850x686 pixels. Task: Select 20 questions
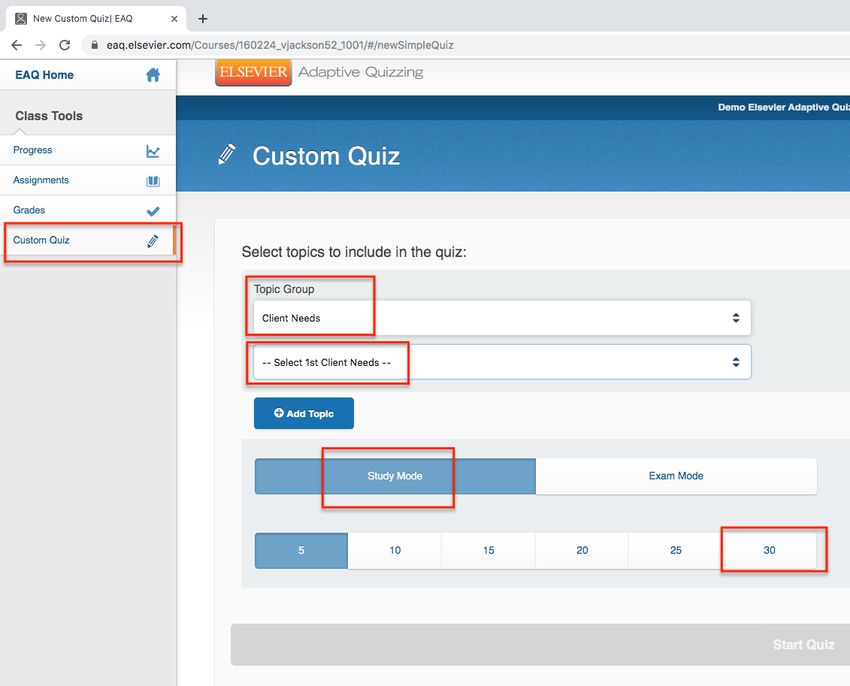[x=582, y=550]
